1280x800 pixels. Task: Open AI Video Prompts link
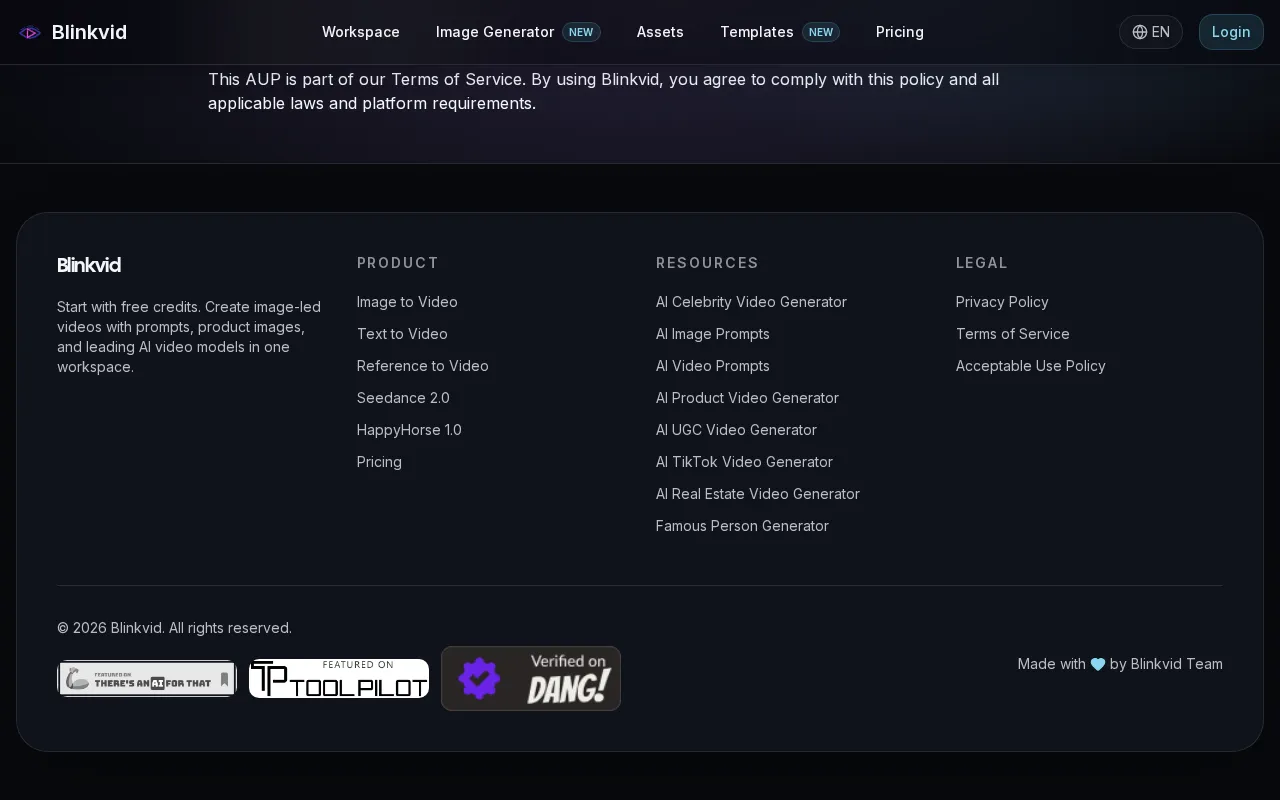pos(713,366)
